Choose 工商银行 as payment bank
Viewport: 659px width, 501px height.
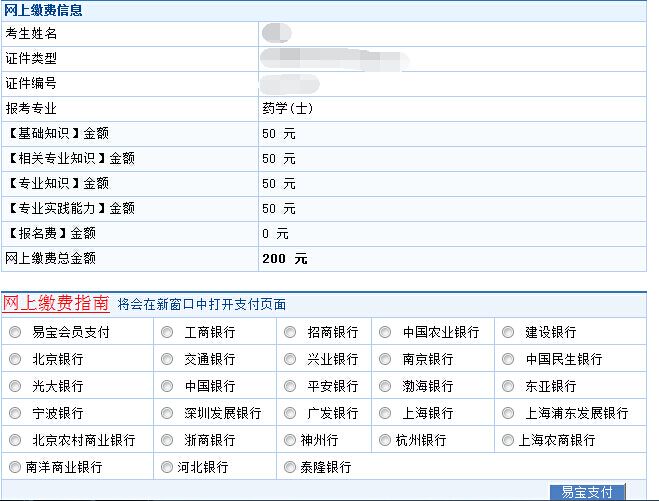coord(168,332)
